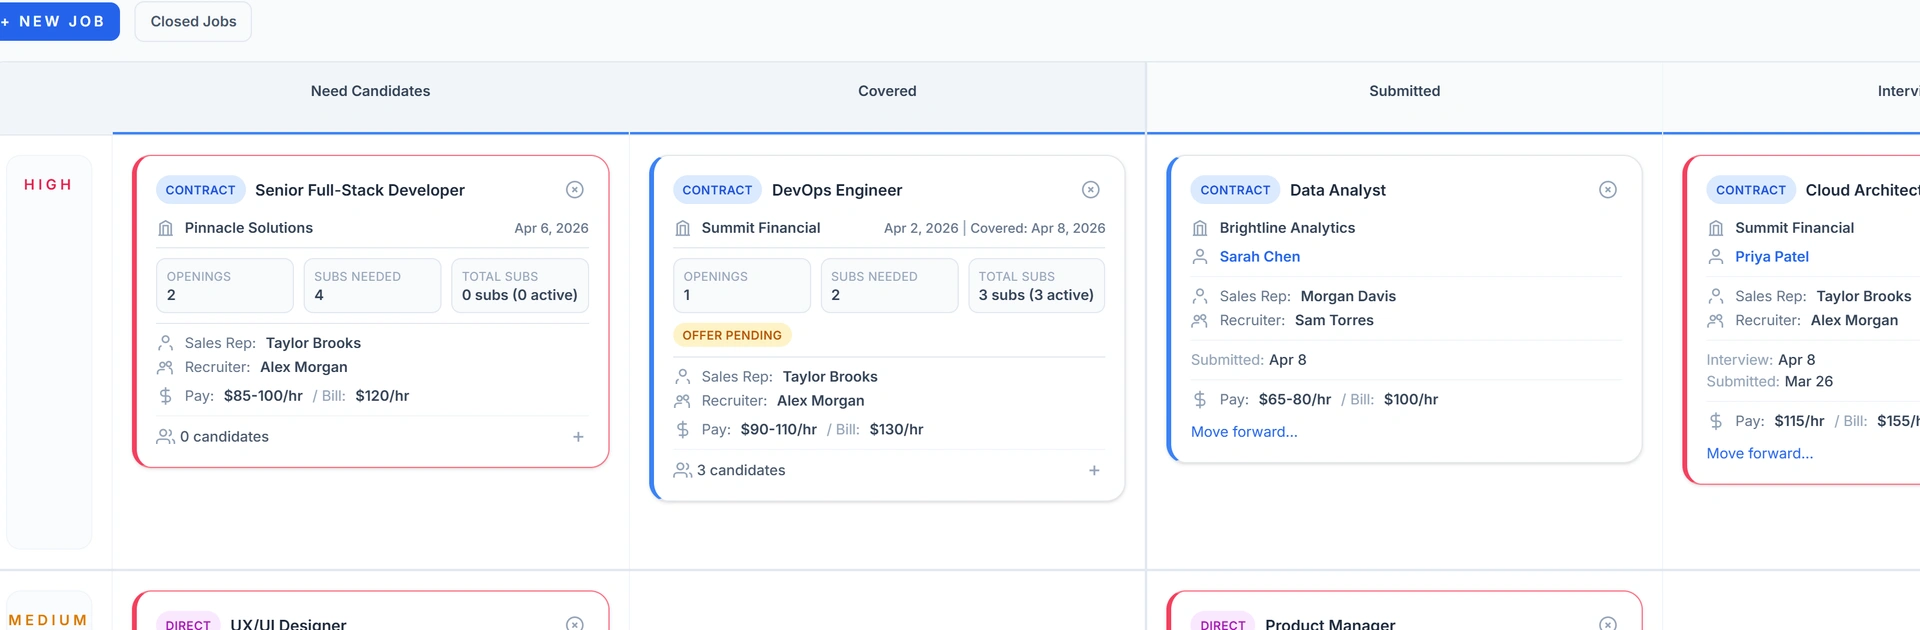Click Submitted: Apr 8 date text
1920x630 pixels.
[1249, 360]
